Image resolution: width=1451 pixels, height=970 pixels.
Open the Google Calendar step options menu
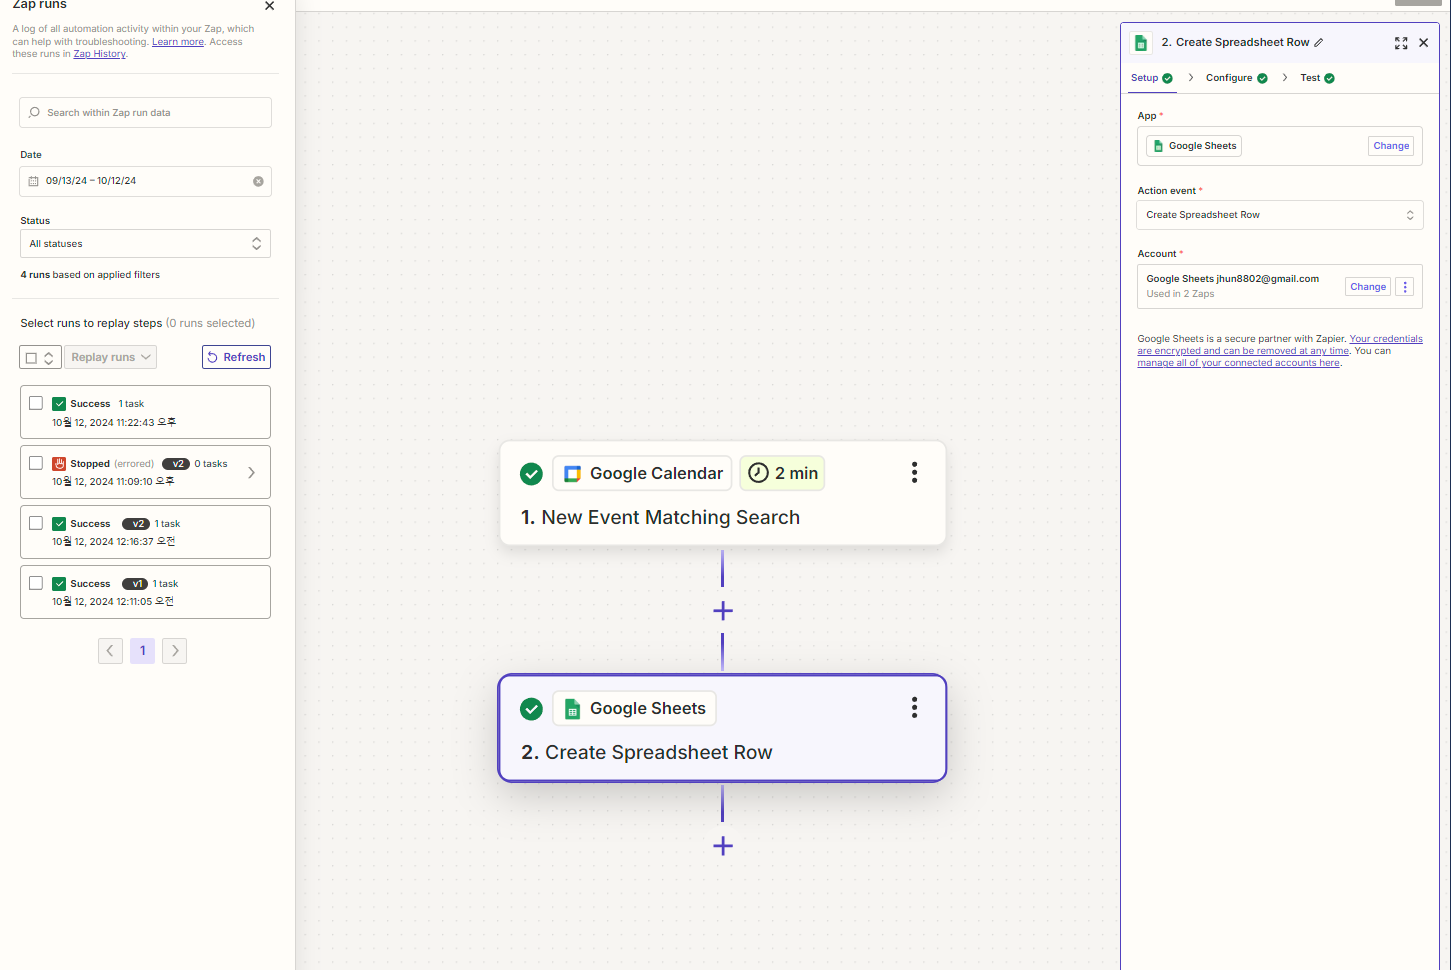click(914, 473)
